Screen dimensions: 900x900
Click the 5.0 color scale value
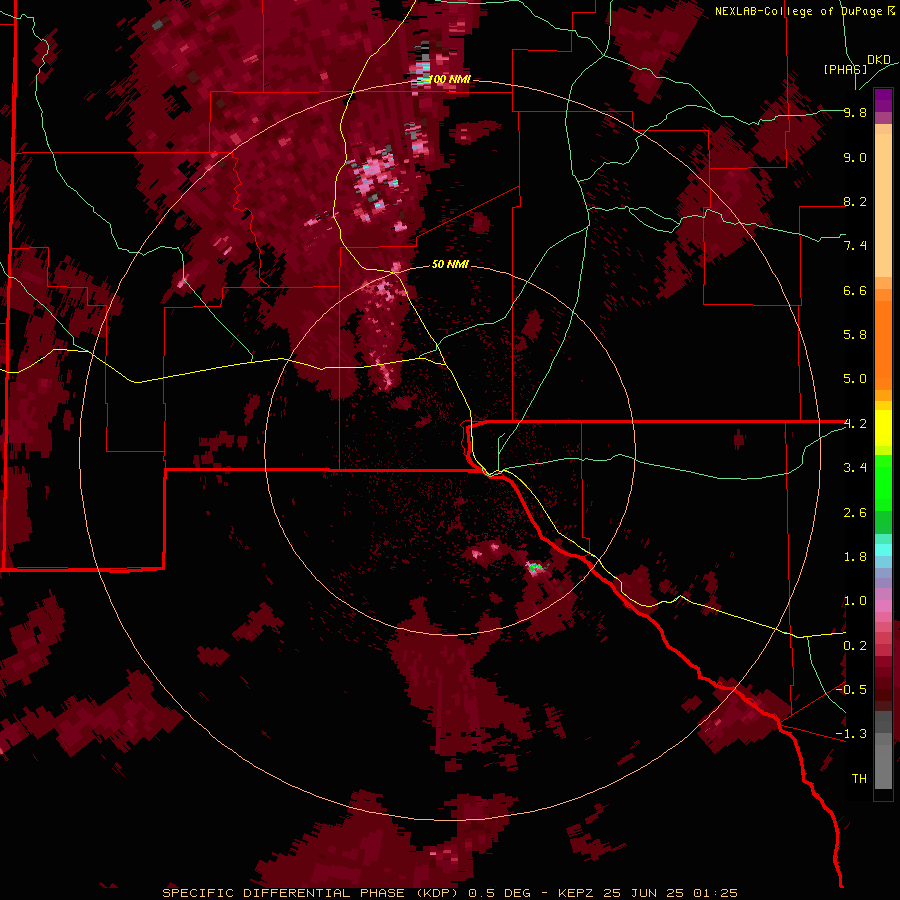(855, 379)
